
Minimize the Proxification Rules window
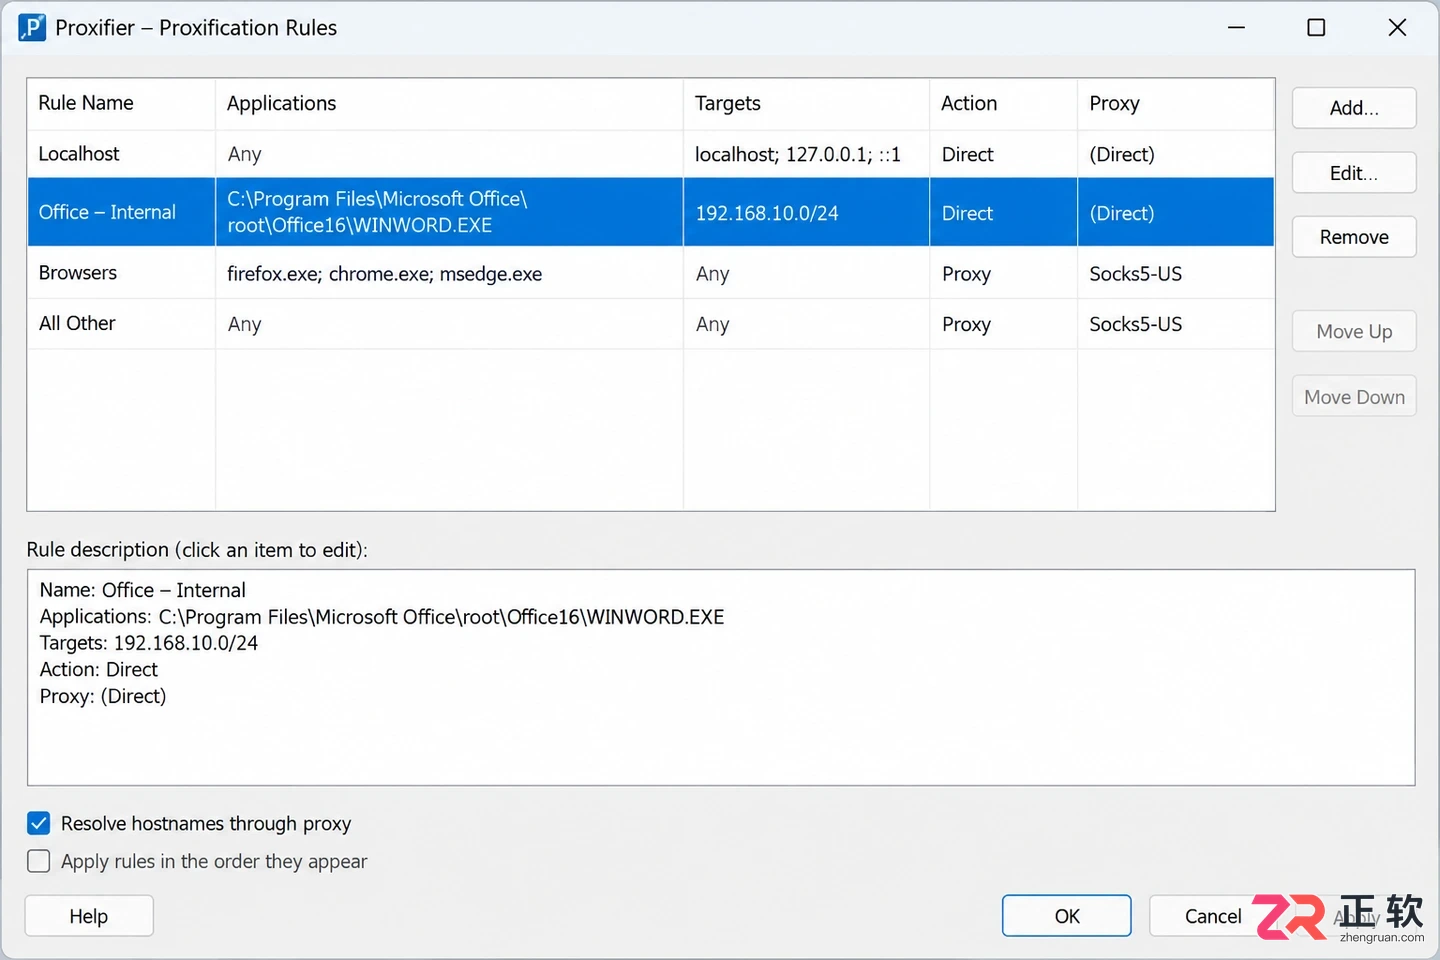pos(1236,28)
